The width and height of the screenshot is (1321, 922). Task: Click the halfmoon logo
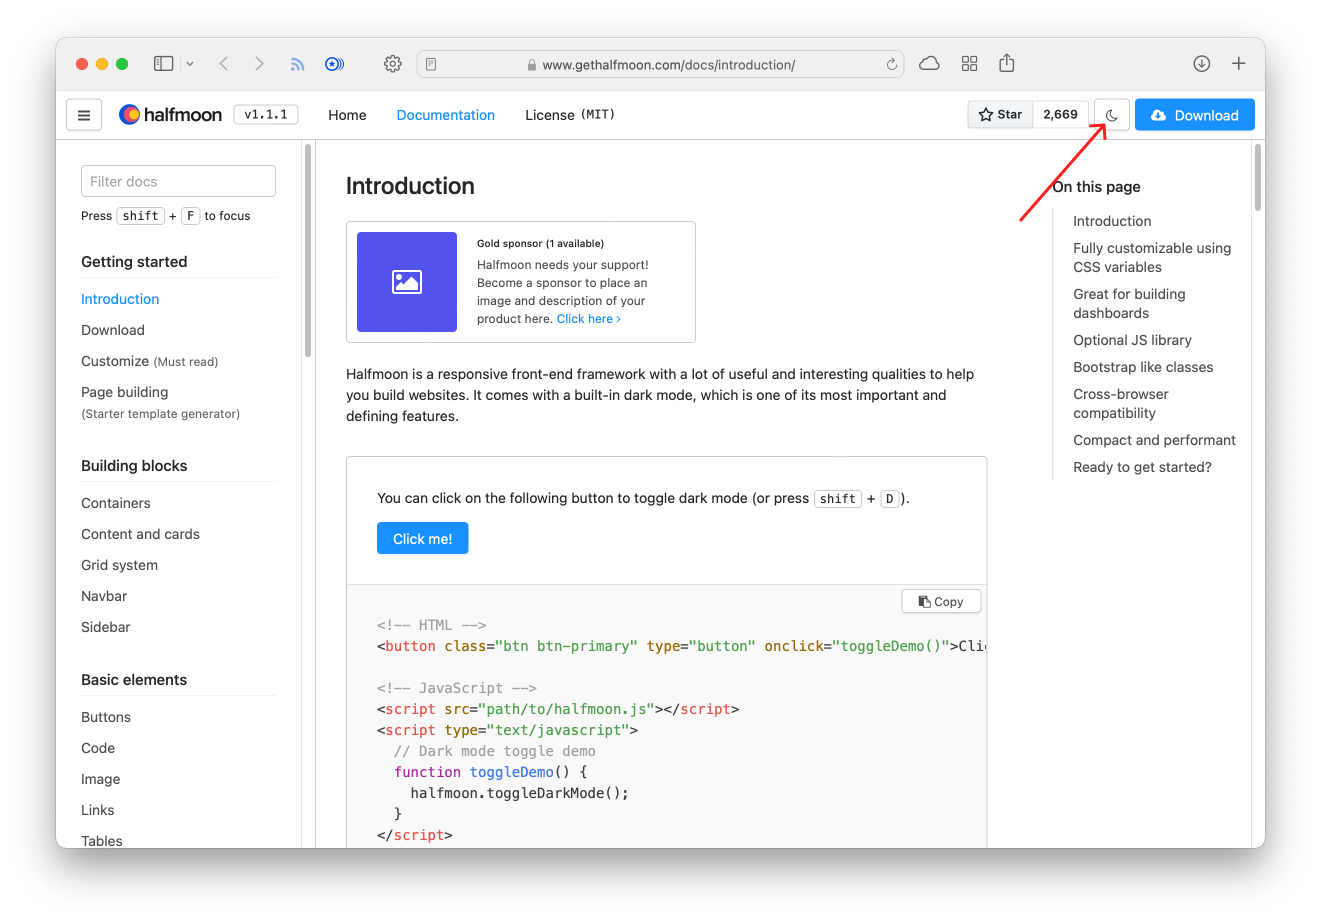(170, 115)
